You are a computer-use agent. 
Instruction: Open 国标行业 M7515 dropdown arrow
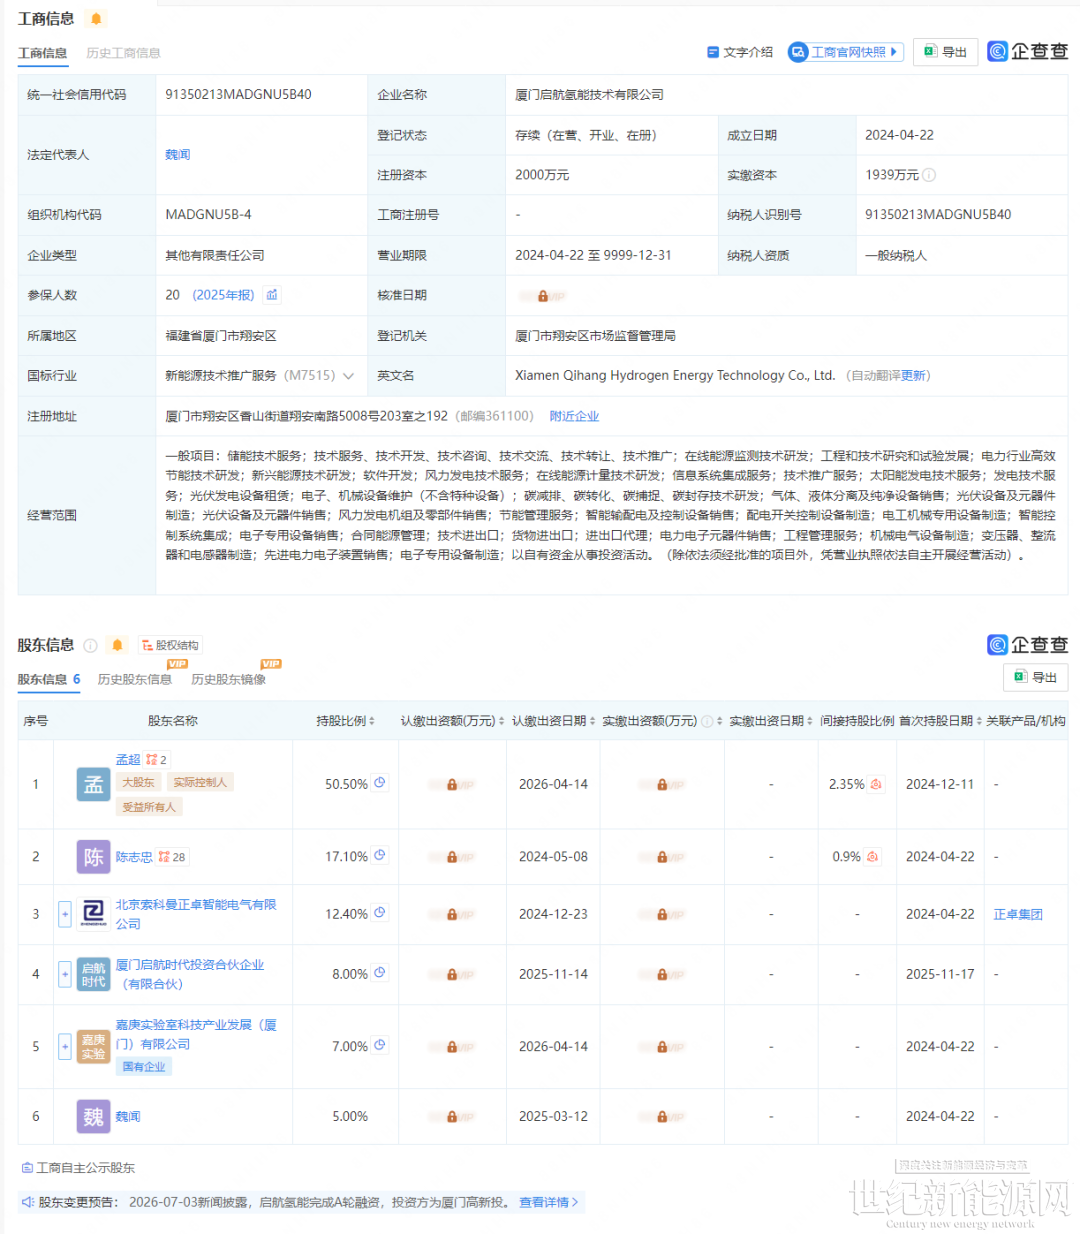348,376
